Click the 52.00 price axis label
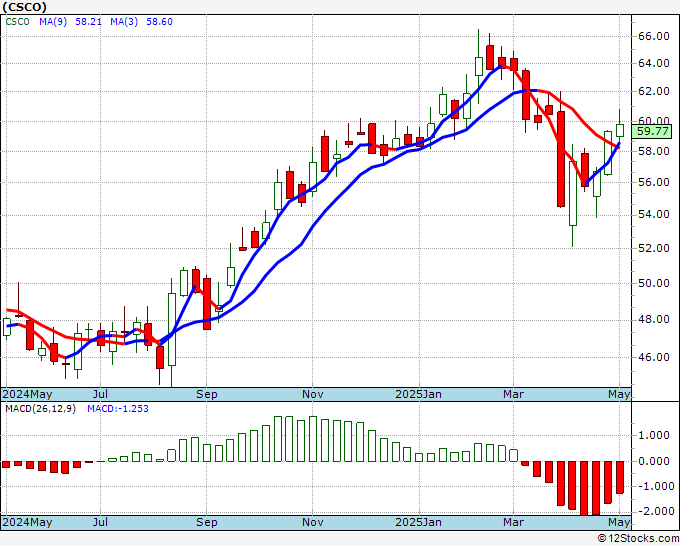The width and height of the screenshot is (680, 546). point(654,248)
